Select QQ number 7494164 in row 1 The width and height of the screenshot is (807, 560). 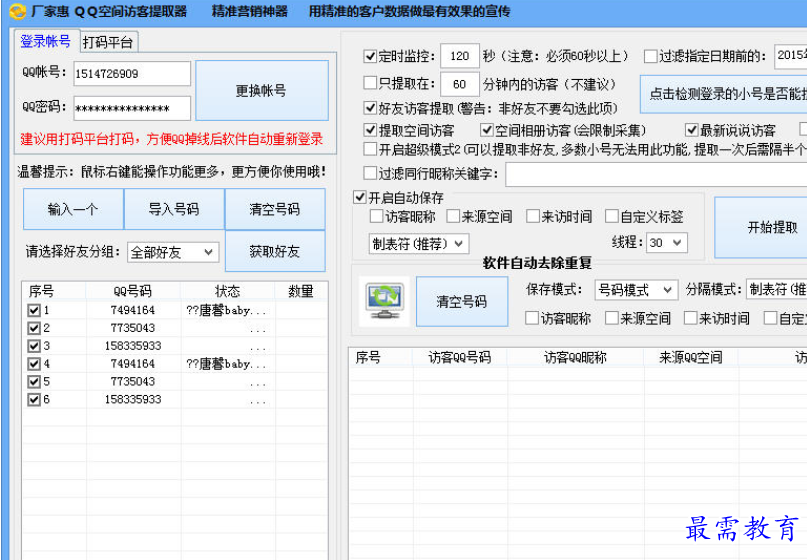[132, 310]
